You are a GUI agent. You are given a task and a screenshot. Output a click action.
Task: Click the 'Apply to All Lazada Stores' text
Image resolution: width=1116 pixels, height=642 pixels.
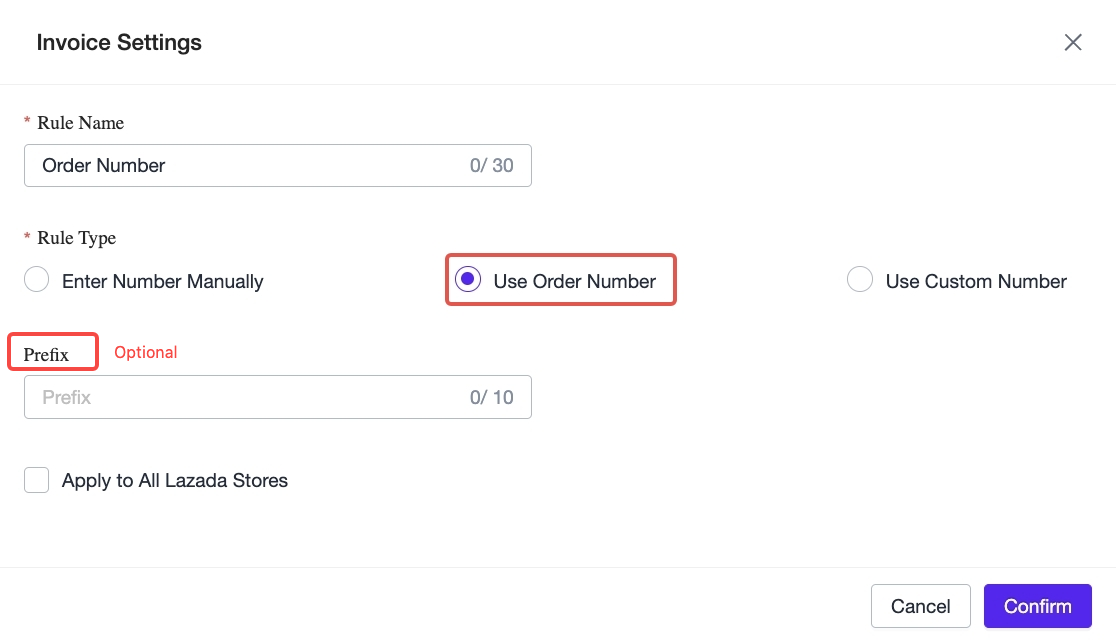point(175,481)
